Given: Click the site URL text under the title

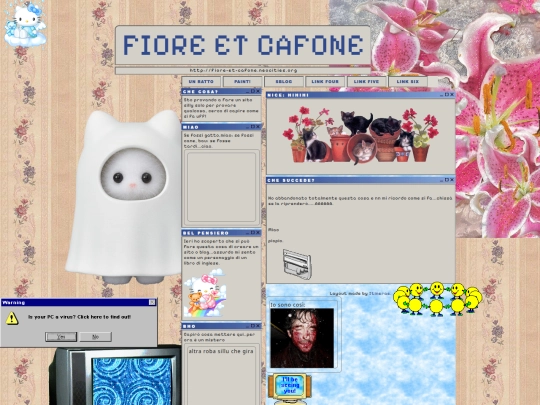Looking at the screenshot, I should pyautogui.click(x=243, y=71).
